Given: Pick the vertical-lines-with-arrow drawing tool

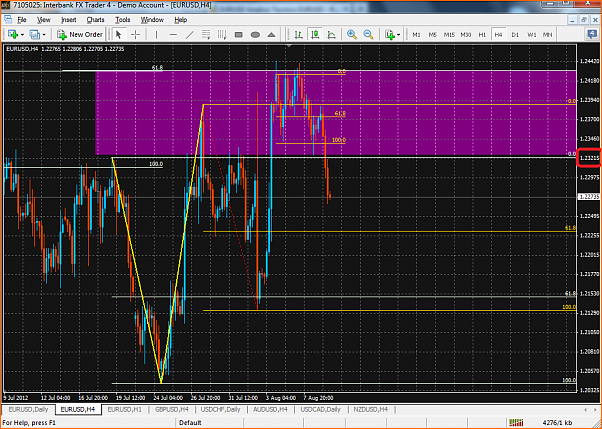Looking at the screenshot, I should tap(222, 35).
